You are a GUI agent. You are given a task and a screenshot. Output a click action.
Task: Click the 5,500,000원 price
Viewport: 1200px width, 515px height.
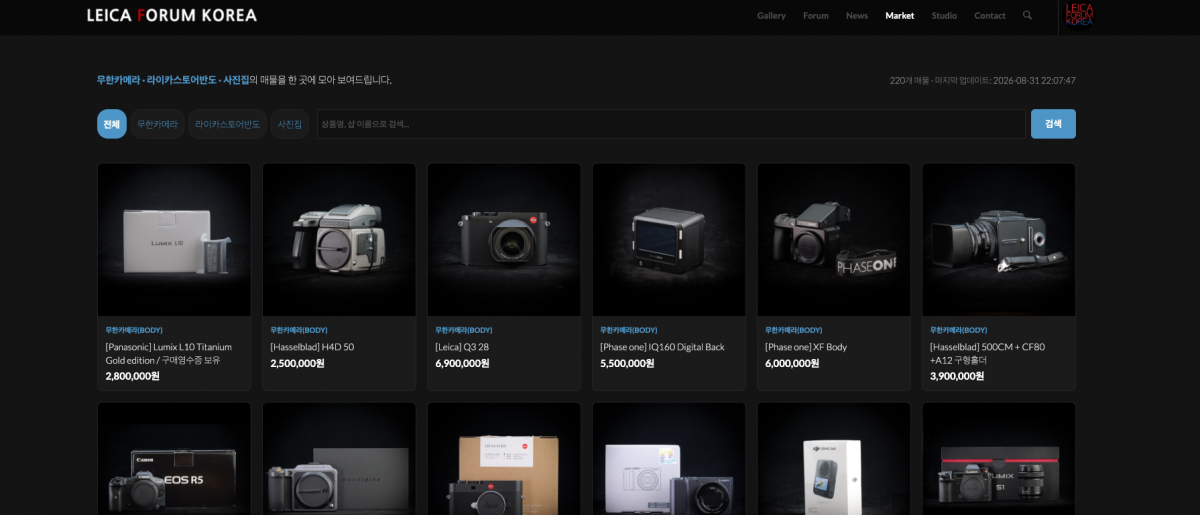click(627, 364)
